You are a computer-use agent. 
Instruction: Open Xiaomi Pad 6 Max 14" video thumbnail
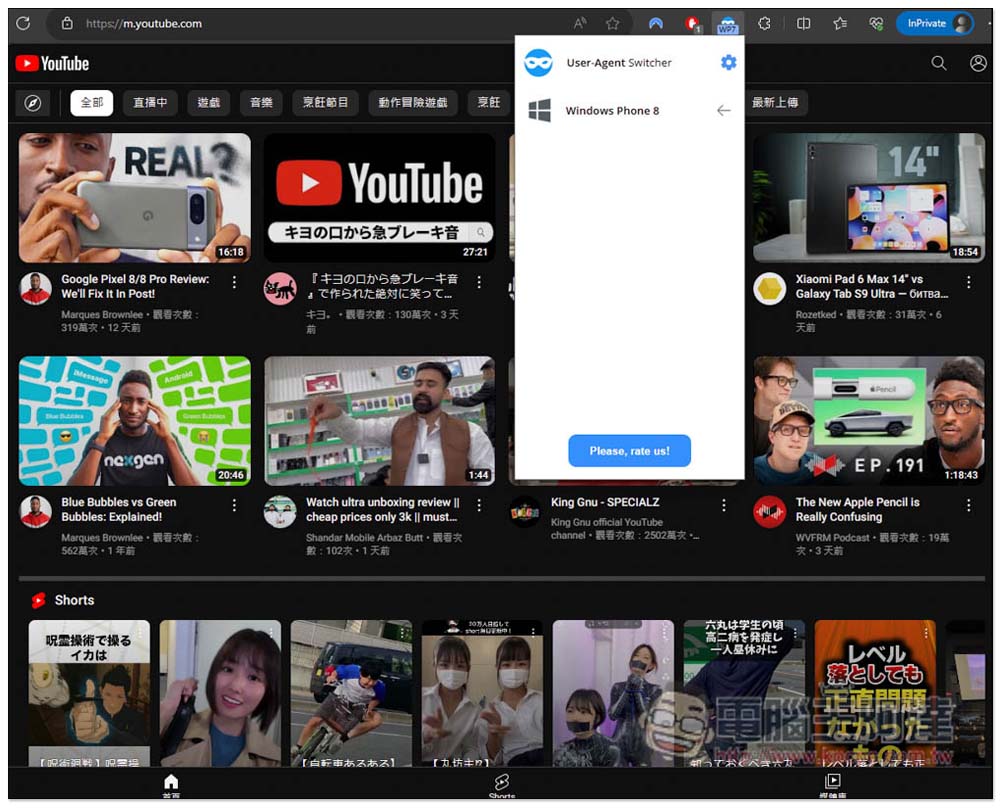[869, 198]
